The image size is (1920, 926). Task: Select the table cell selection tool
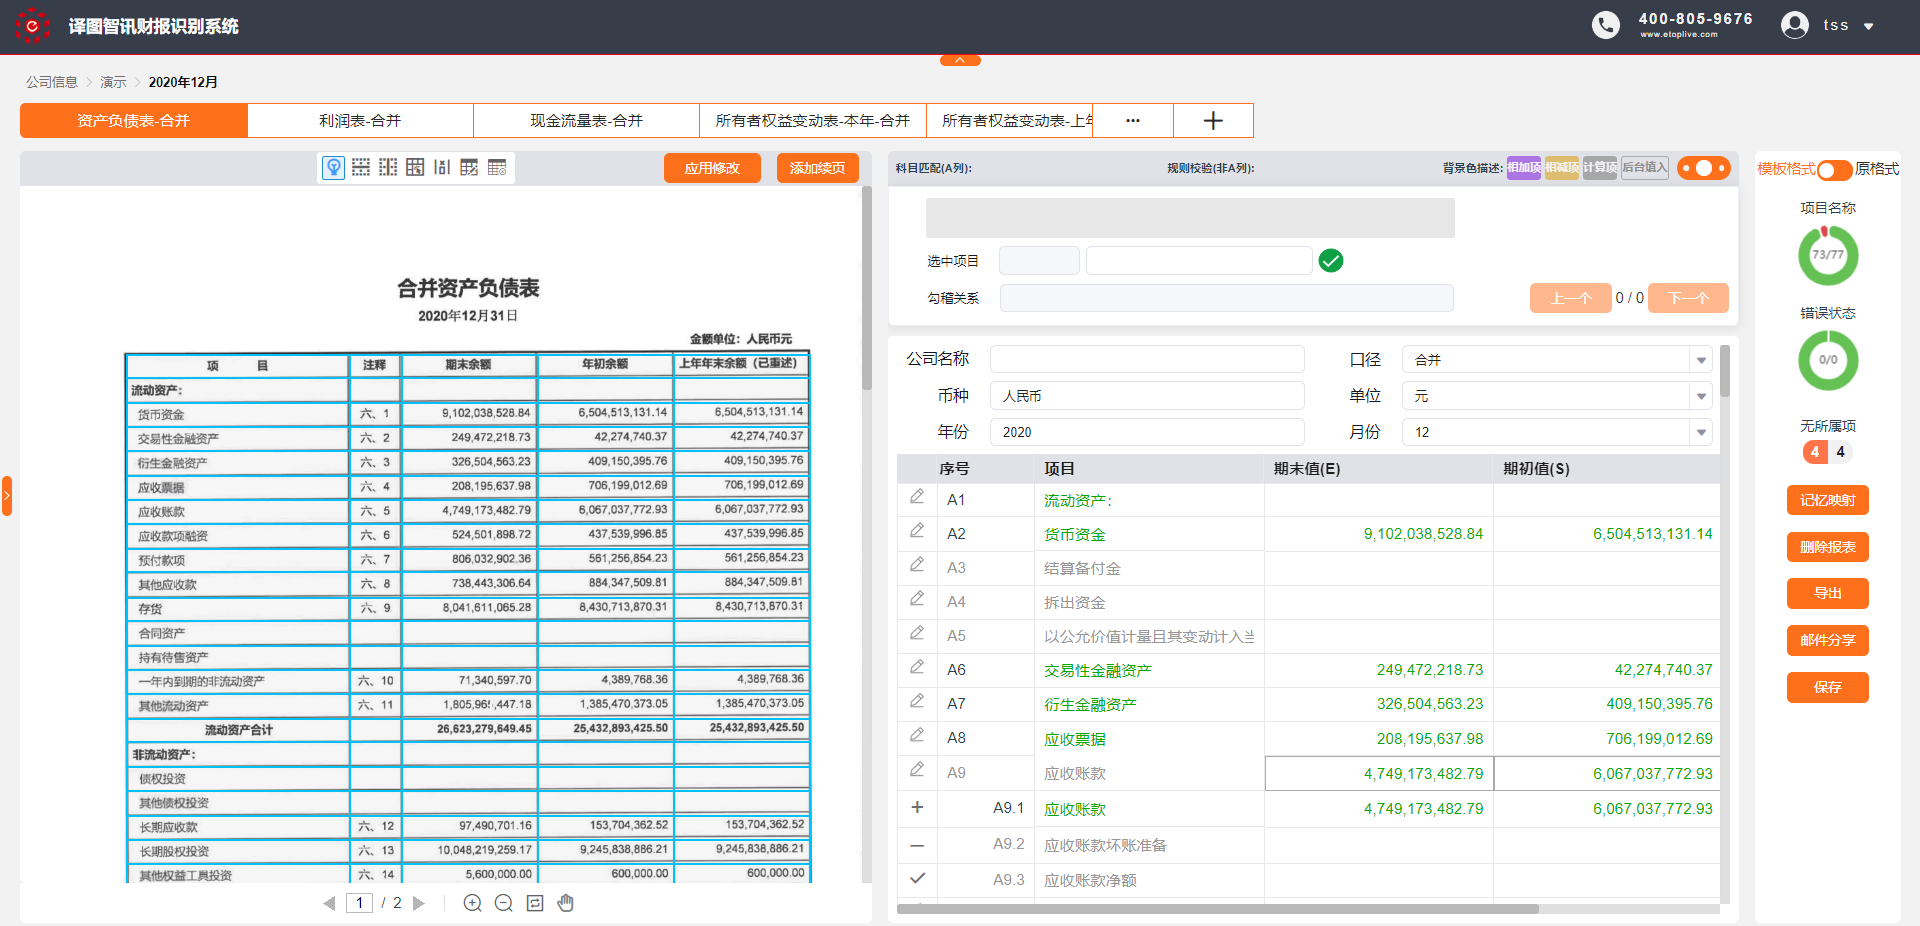(415, 167)
